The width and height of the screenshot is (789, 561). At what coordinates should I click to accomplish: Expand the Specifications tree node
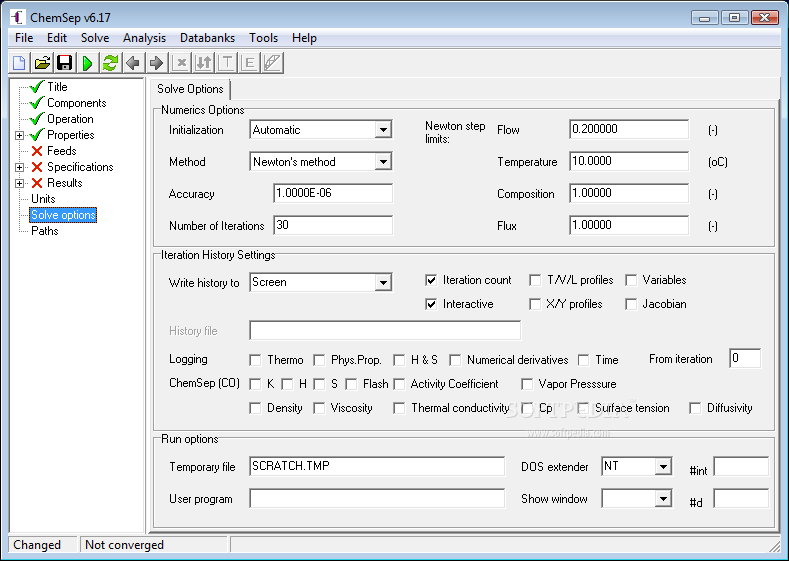19,168
